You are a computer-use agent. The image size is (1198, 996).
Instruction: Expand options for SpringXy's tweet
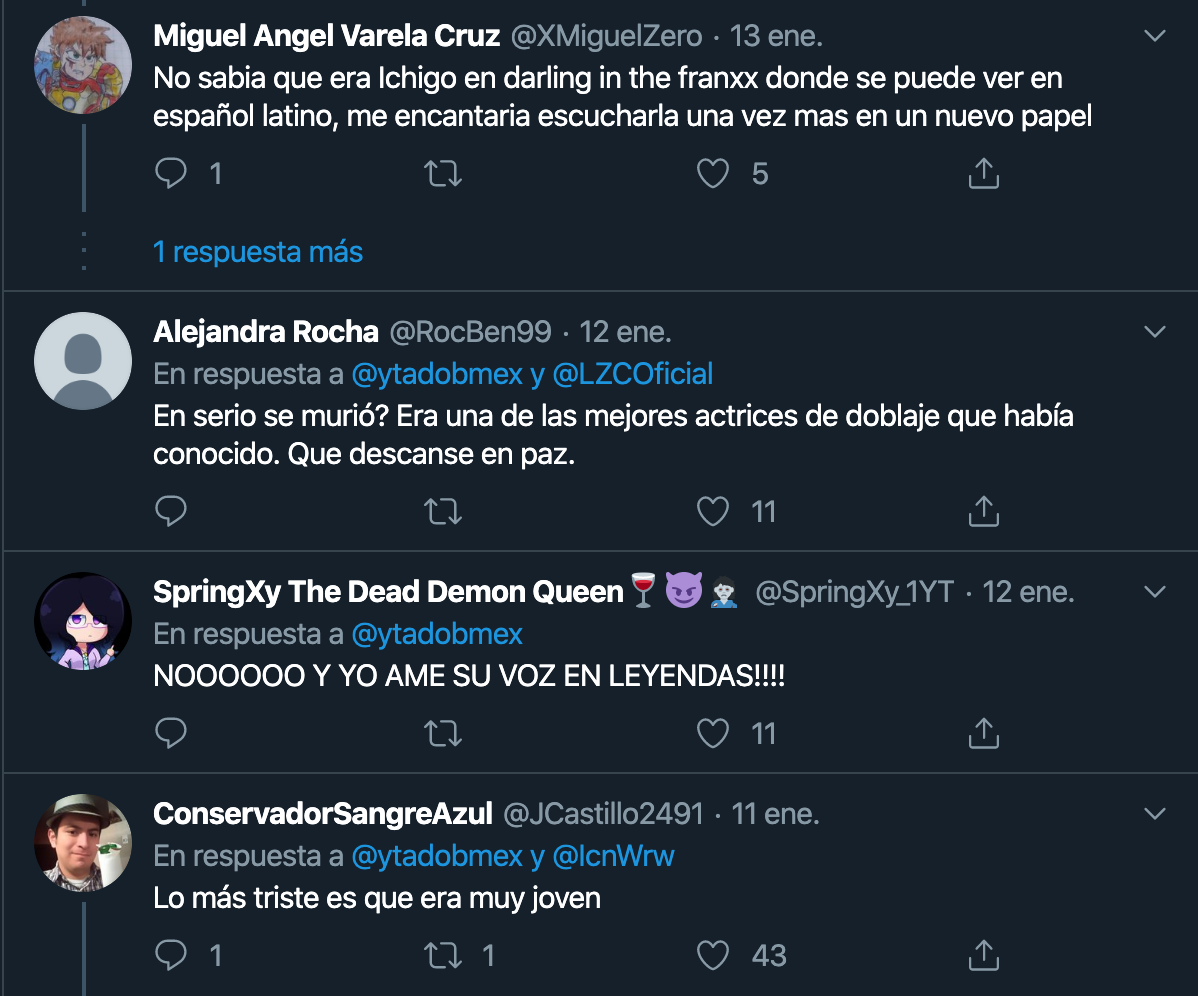(x=1154, y=591)
